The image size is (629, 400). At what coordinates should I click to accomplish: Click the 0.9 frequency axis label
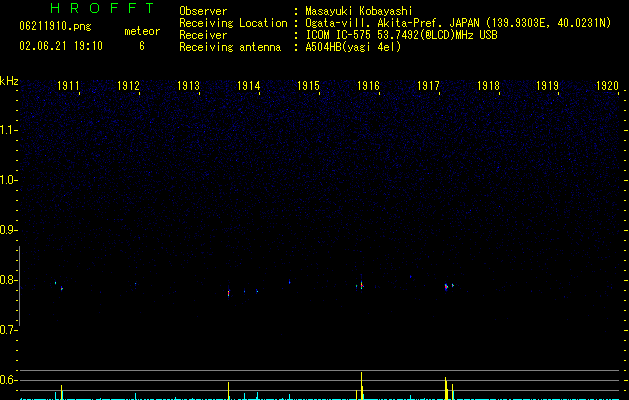click(x=9, y=230)
